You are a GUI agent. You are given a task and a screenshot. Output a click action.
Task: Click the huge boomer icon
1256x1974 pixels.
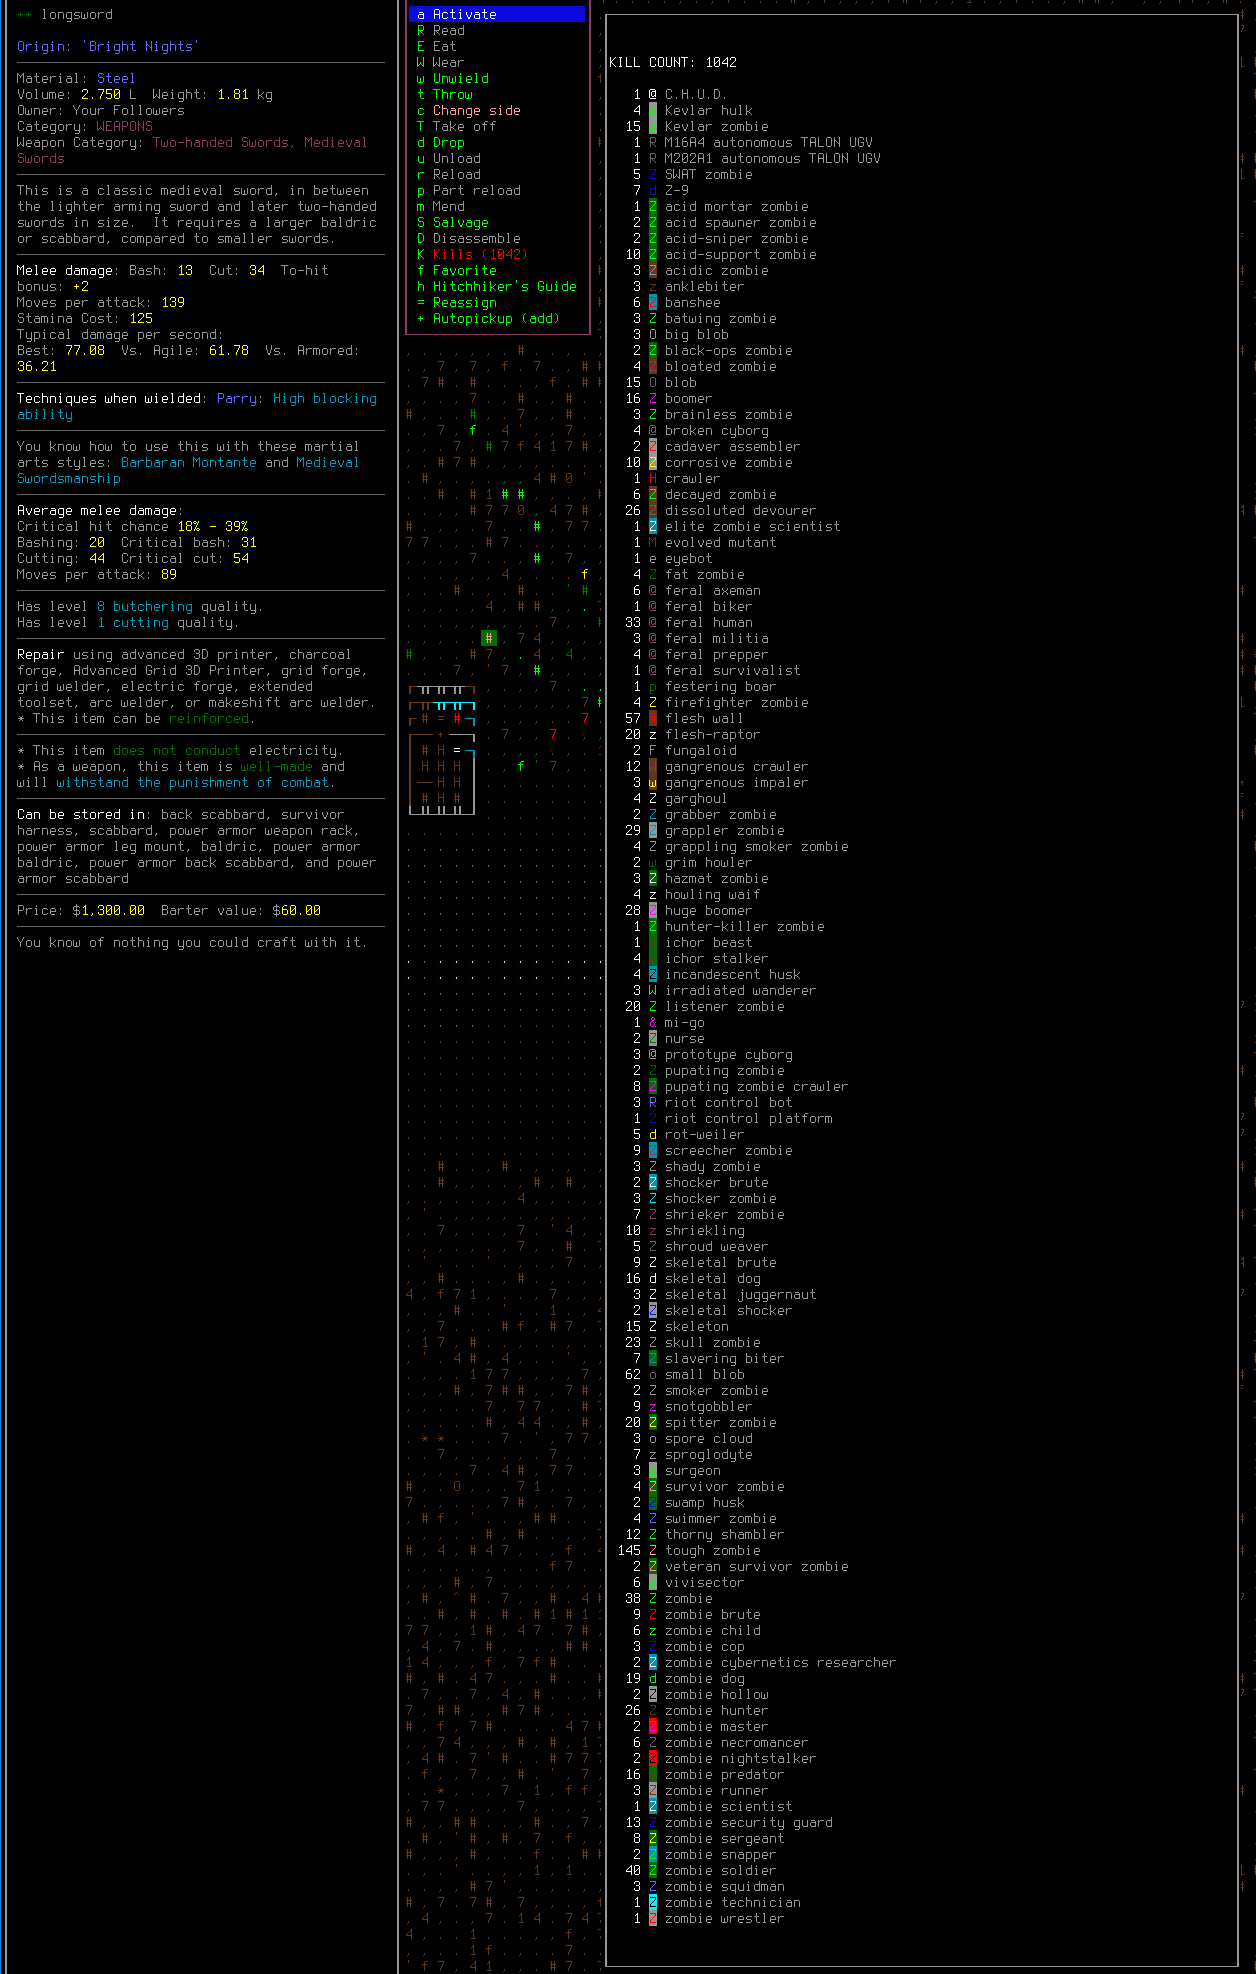click(653, 910)
